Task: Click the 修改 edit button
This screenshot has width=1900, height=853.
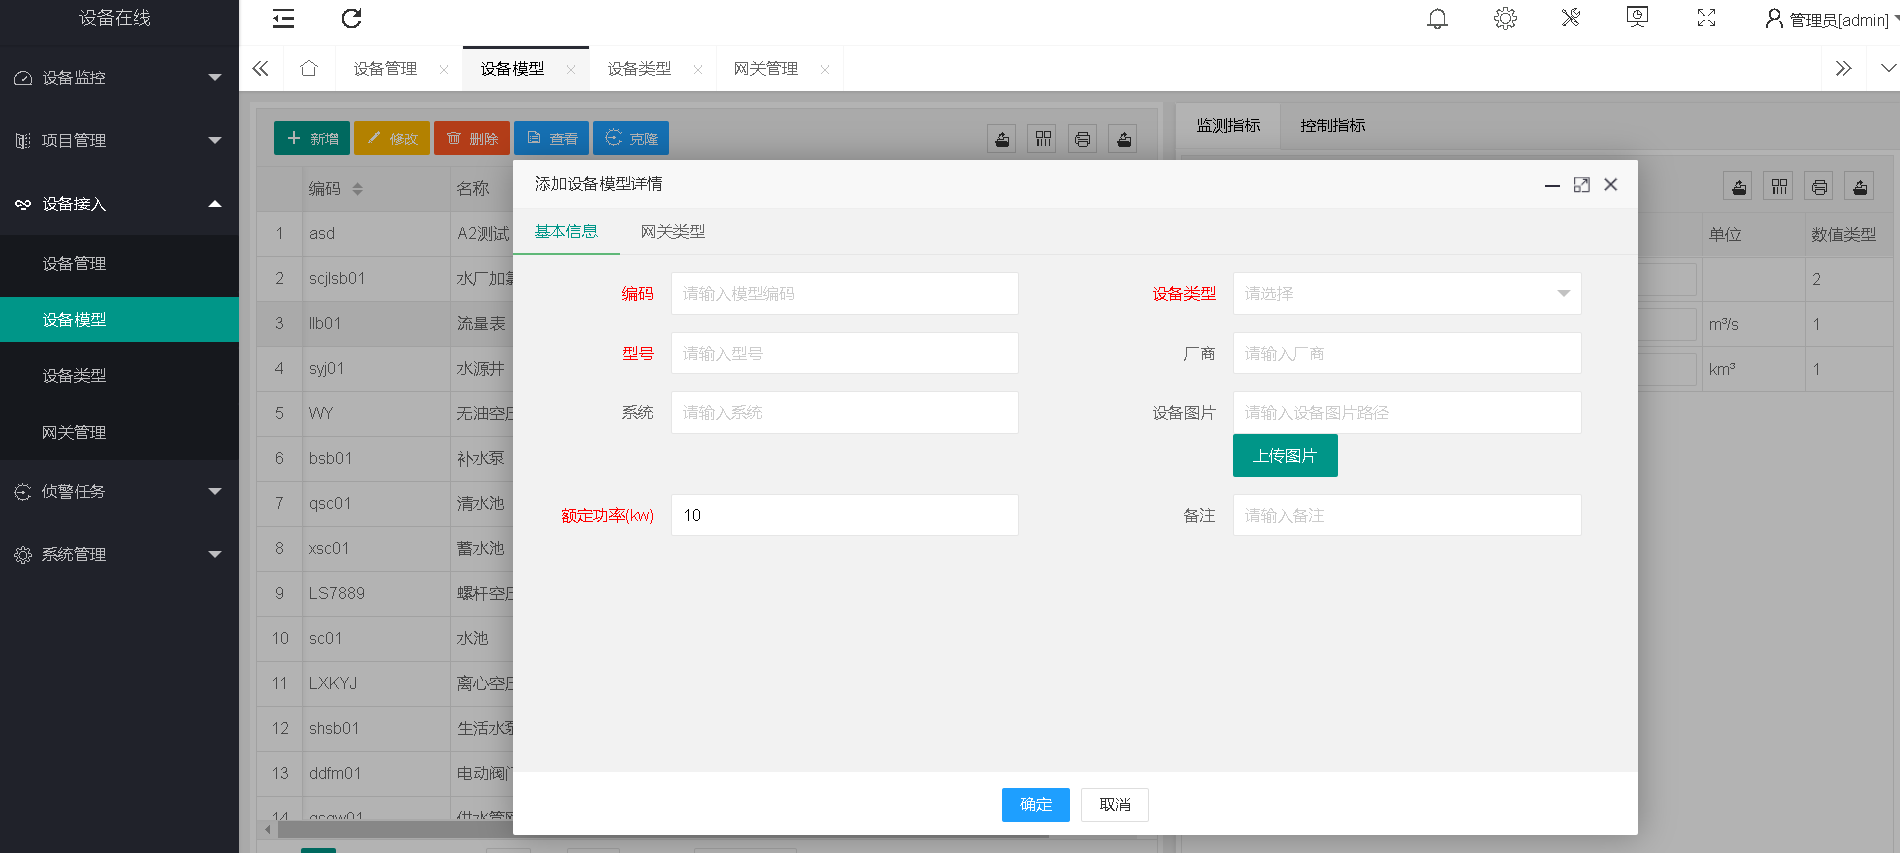Action: (x=392, y=138)
